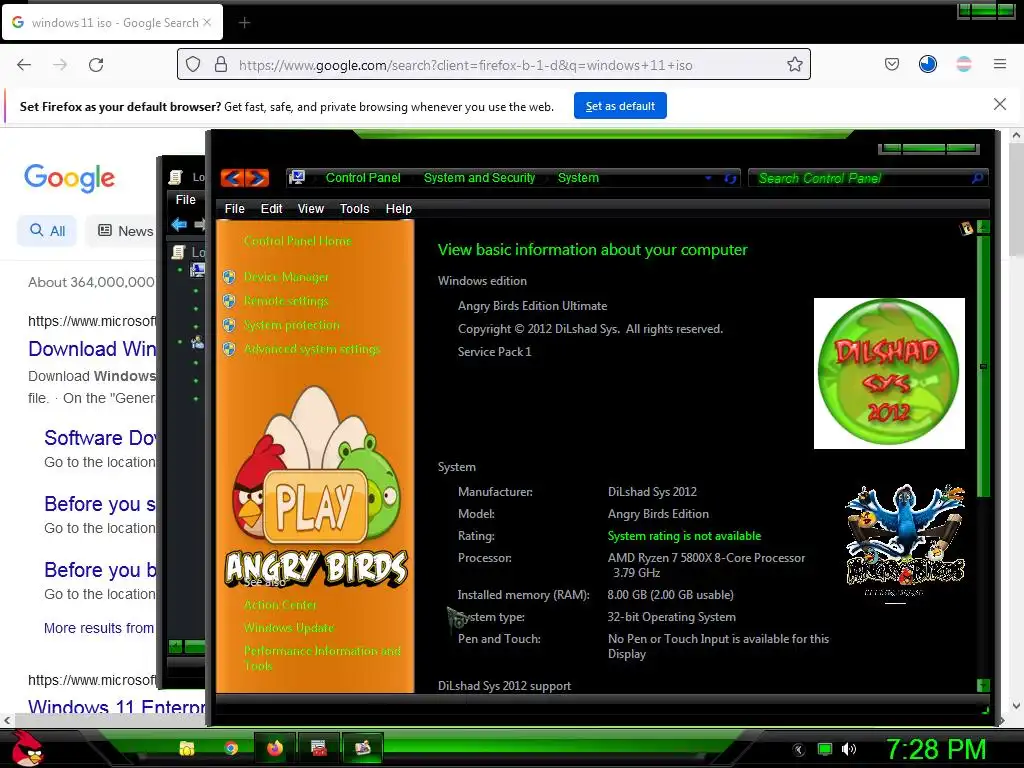
Task: Open View menu in Control Panel
Action: coord(311,208)
